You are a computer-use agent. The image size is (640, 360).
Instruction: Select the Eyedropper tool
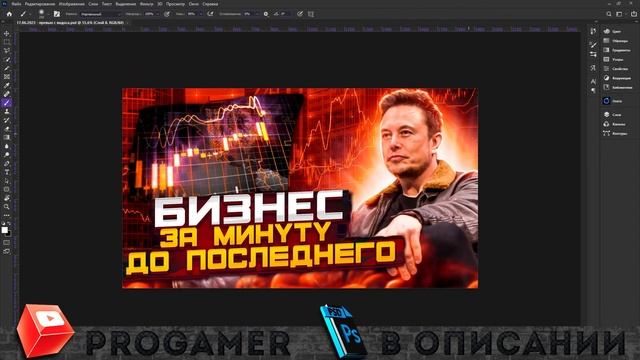click(x=7, y=85)
